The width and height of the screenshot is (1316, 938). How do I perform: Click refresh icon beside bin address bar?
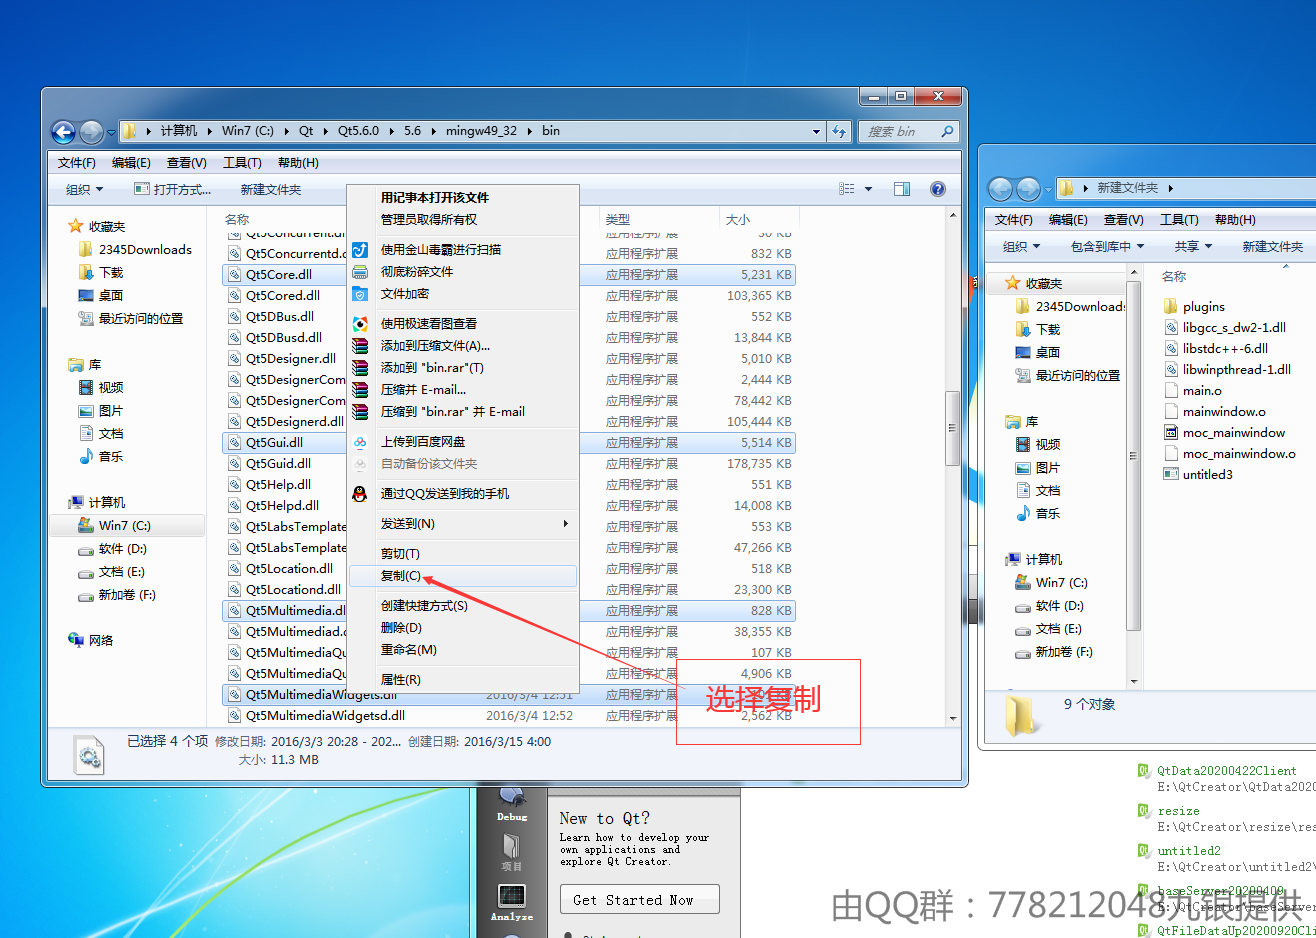tap(840, 131)
